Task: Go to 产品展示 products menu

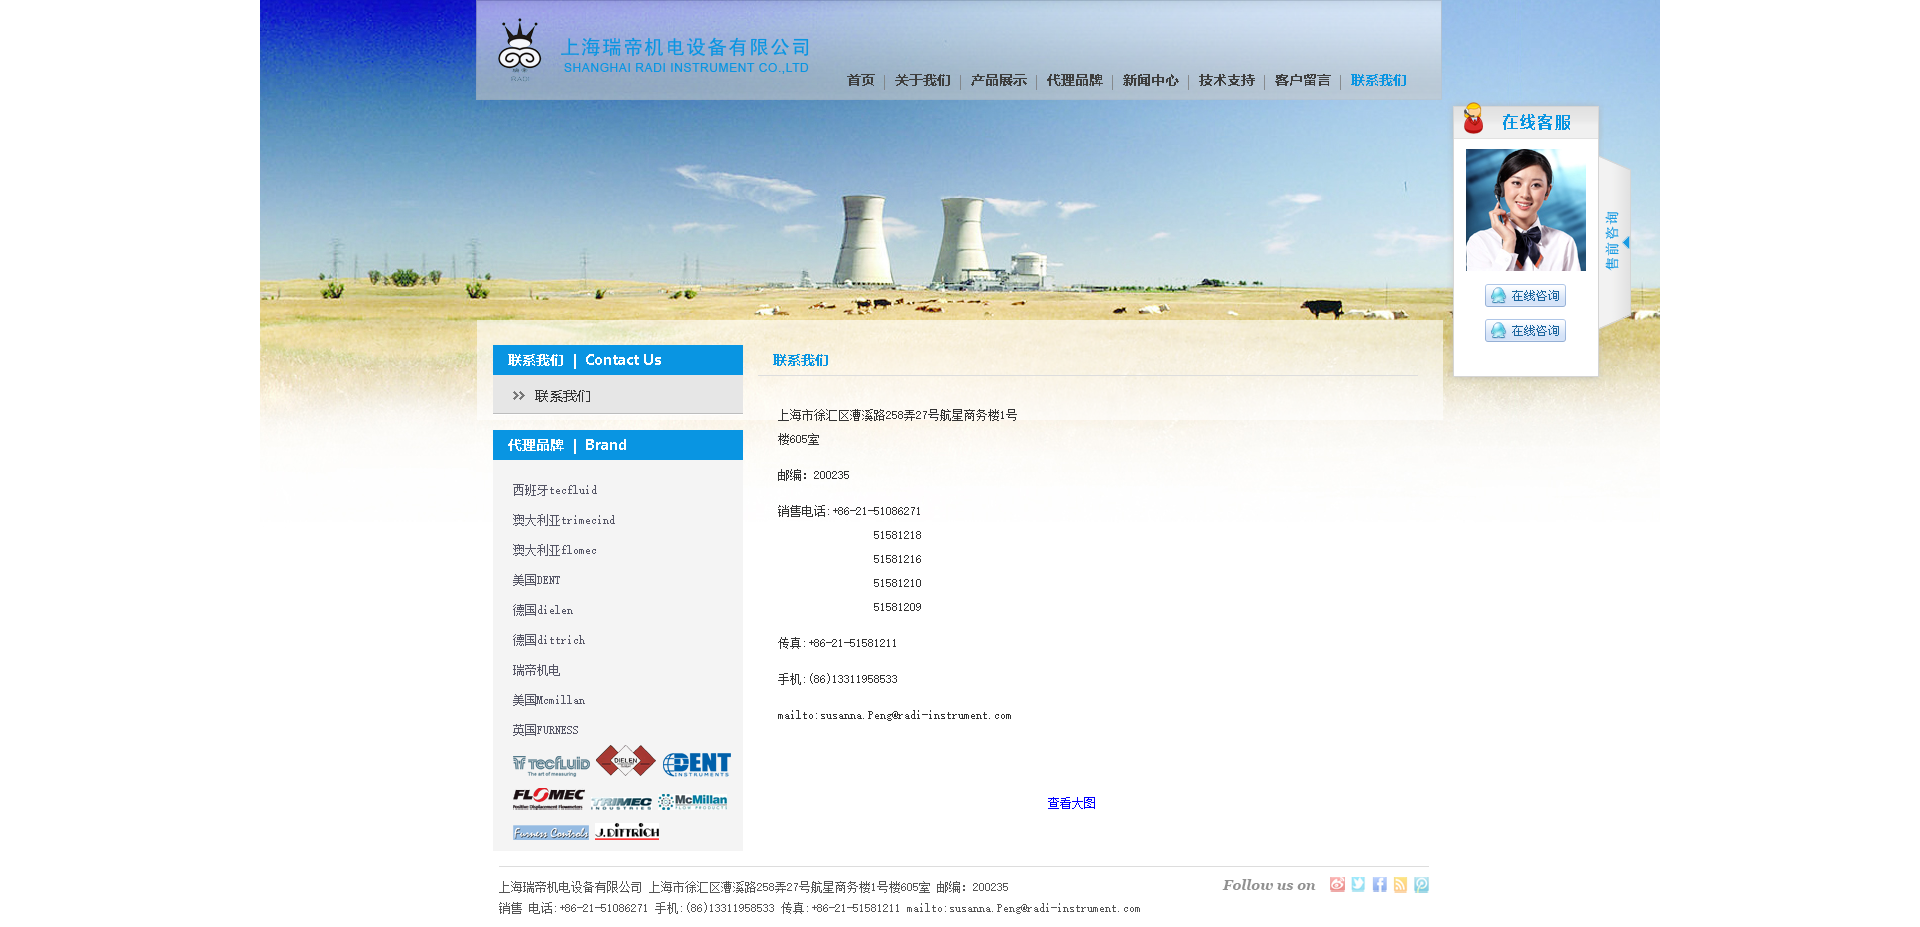Action: [x=998, y=81]
